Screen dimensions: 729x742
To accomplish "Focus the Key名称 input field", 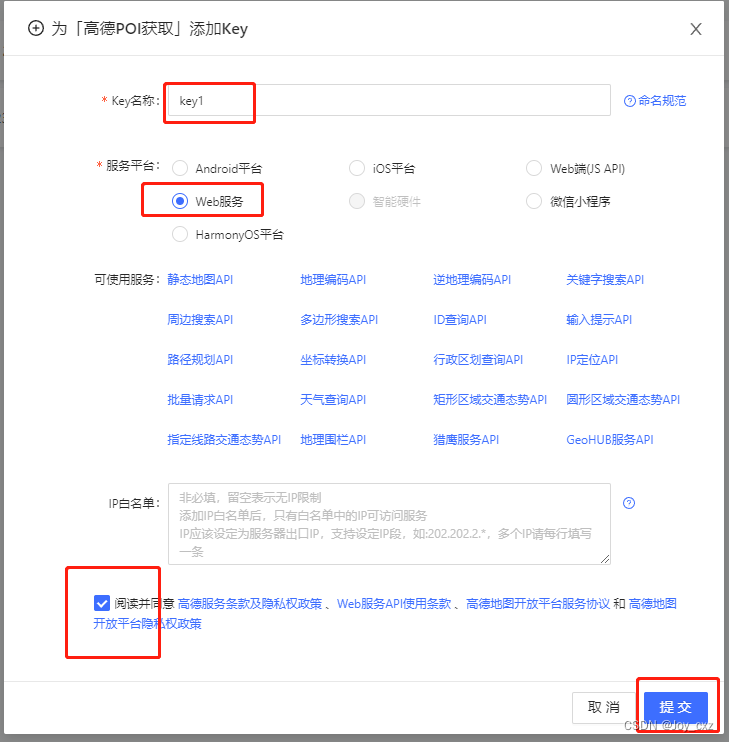I will (389, 100).
